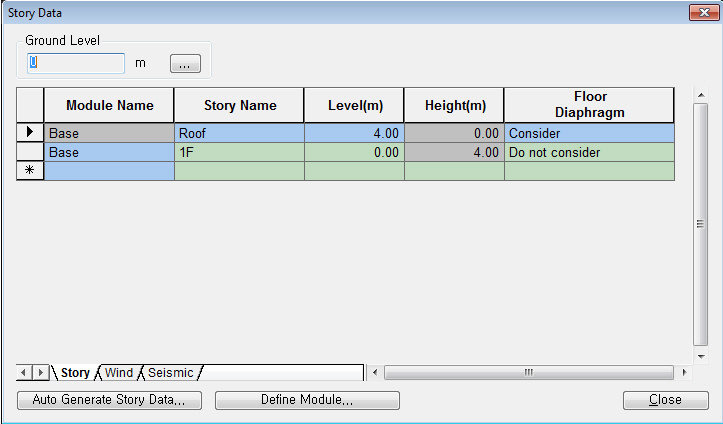Switch to the Wind tab

coord(119,373)
